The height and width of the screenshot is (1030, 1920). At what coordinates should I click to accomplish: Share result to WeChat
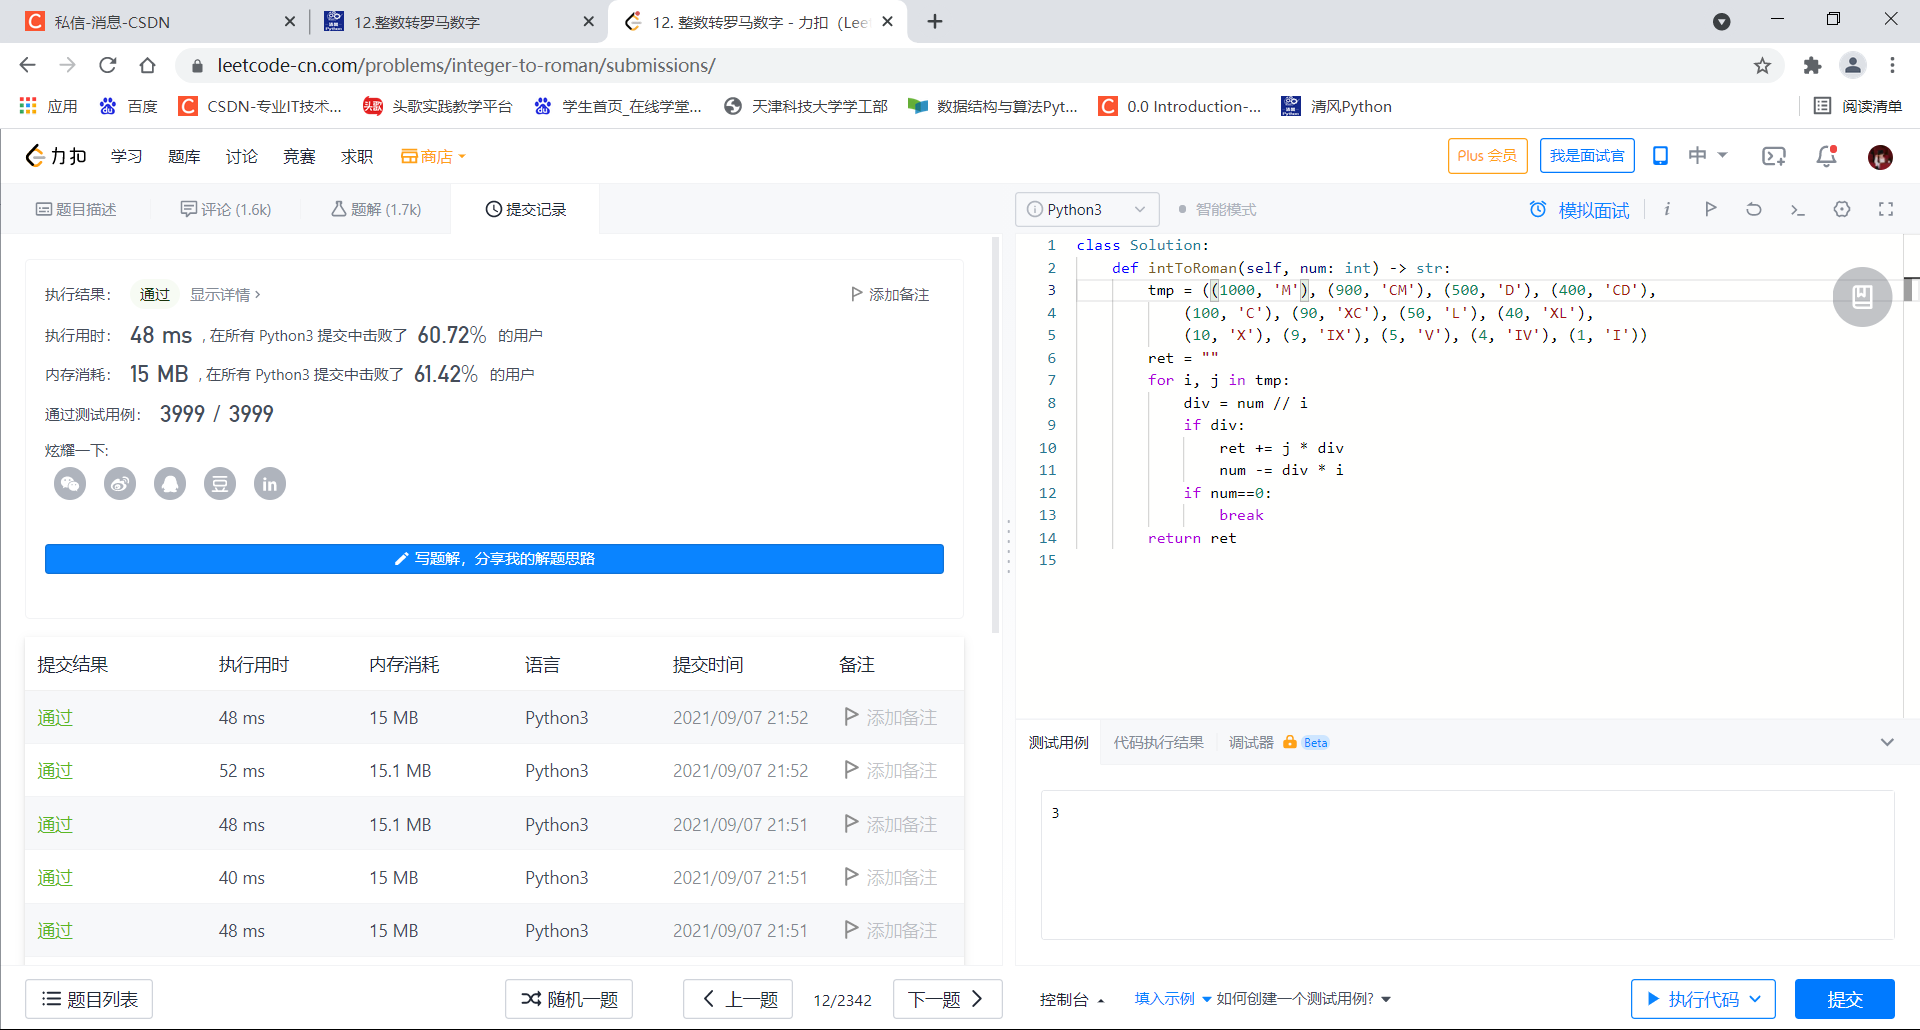click(70, 484)
